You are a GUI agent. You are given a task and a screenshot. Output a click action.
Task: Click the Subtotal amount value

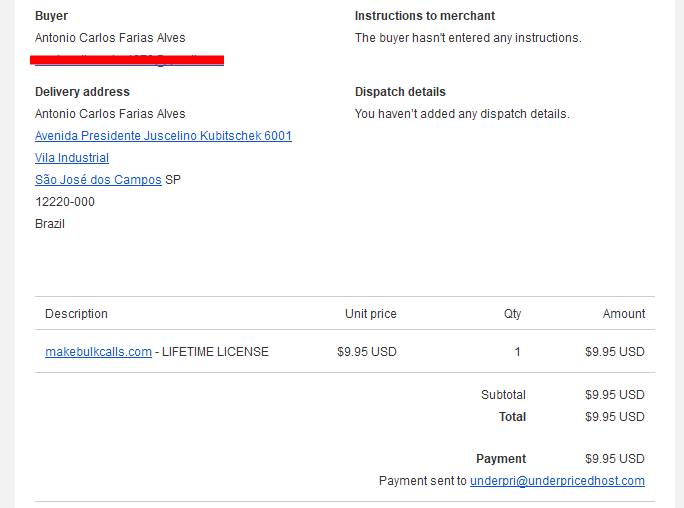615,395
